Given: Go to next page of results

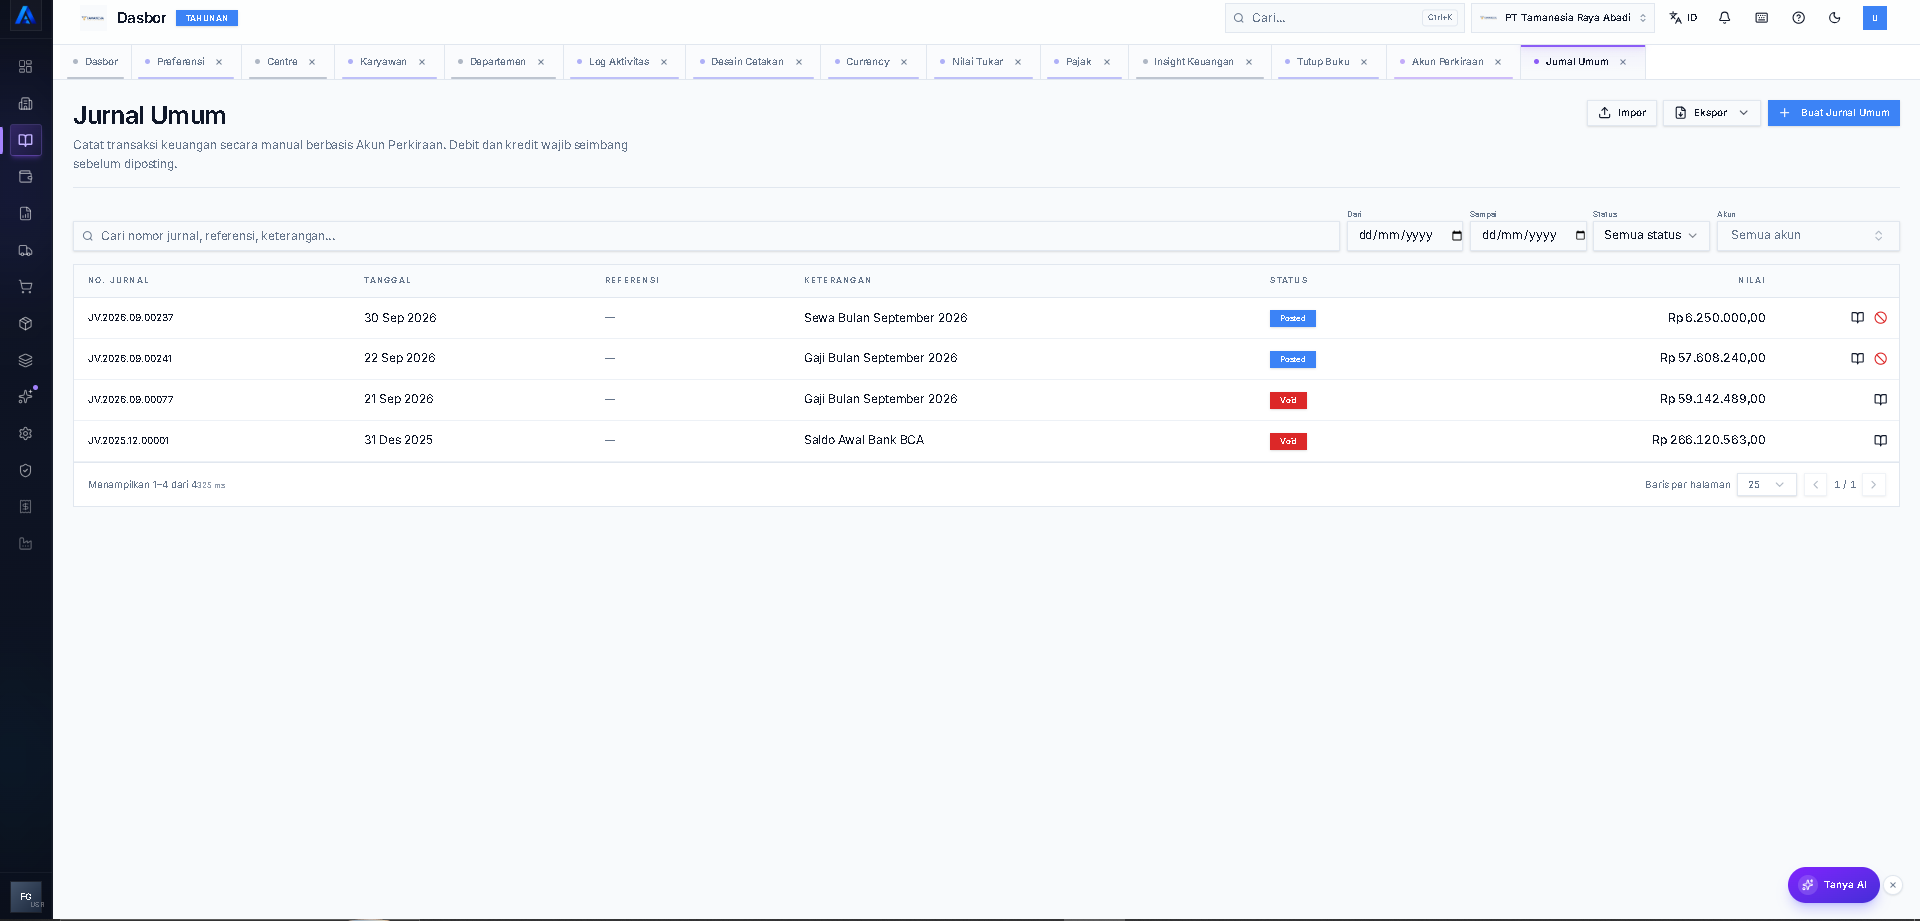Looking at the screenshot, I should (x=1874, y=485).
